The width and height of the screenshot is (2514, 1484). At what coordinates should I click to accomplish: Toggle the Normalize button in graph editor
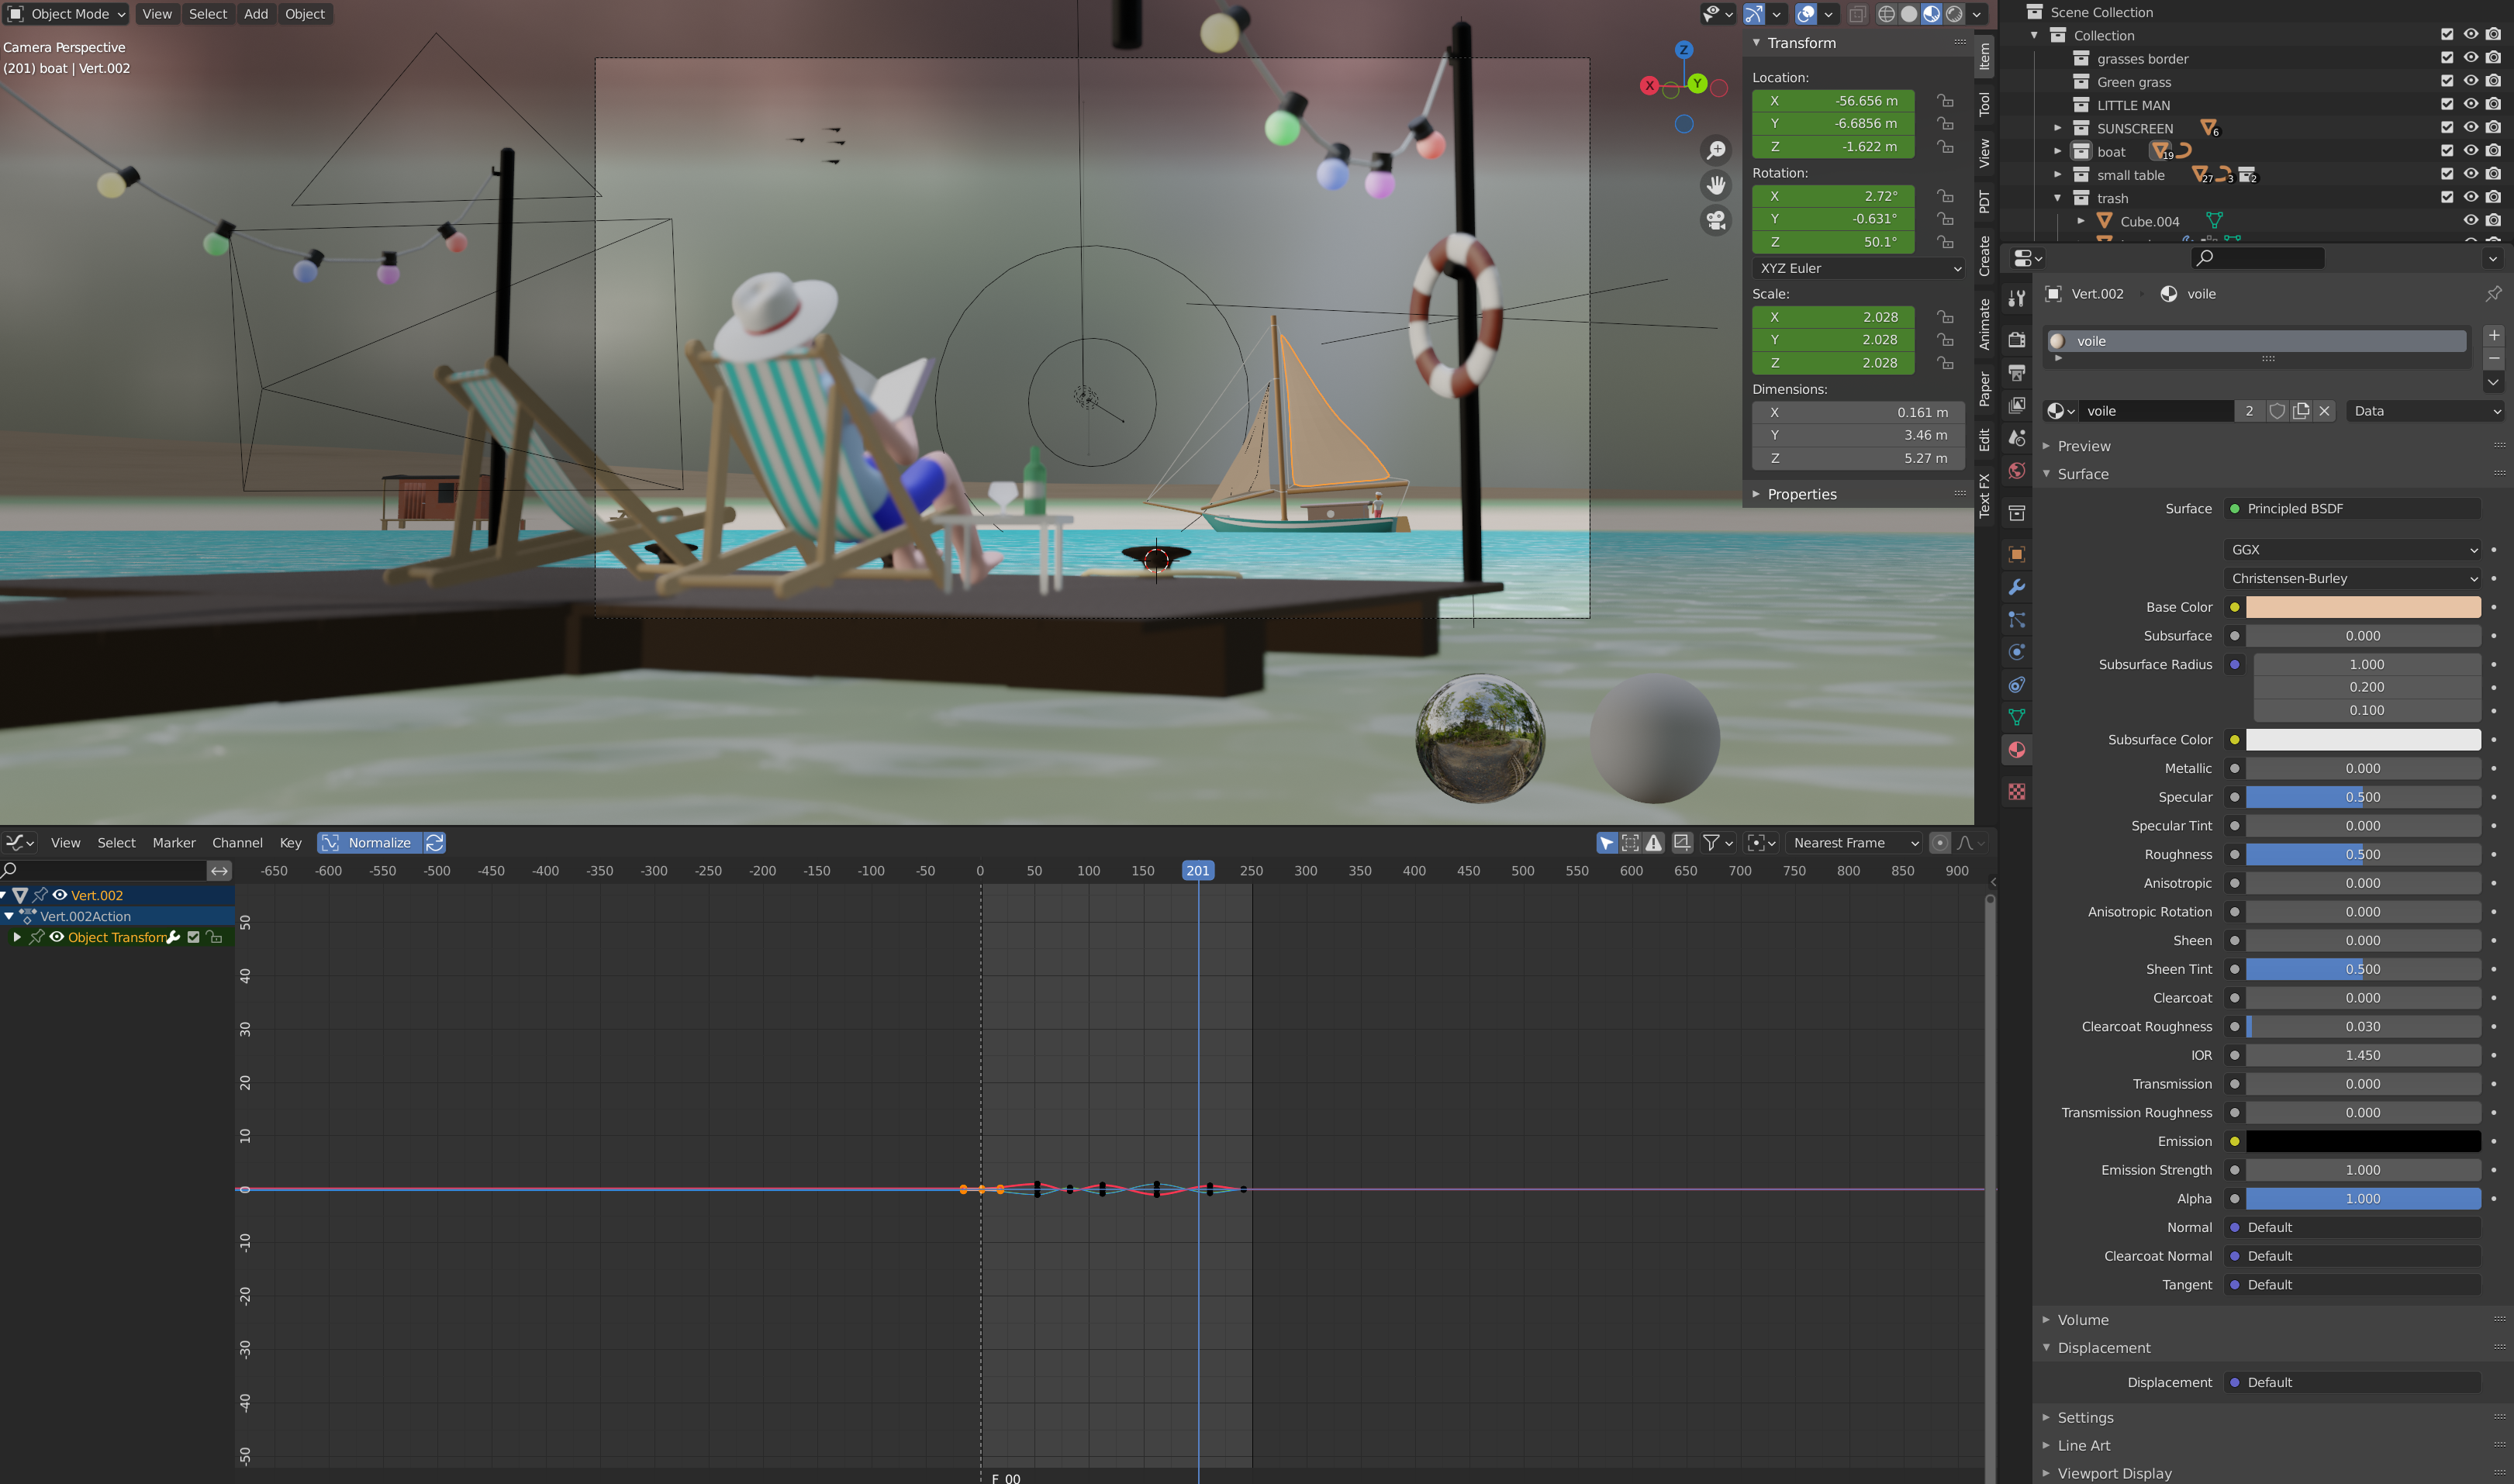coord(369,843)
